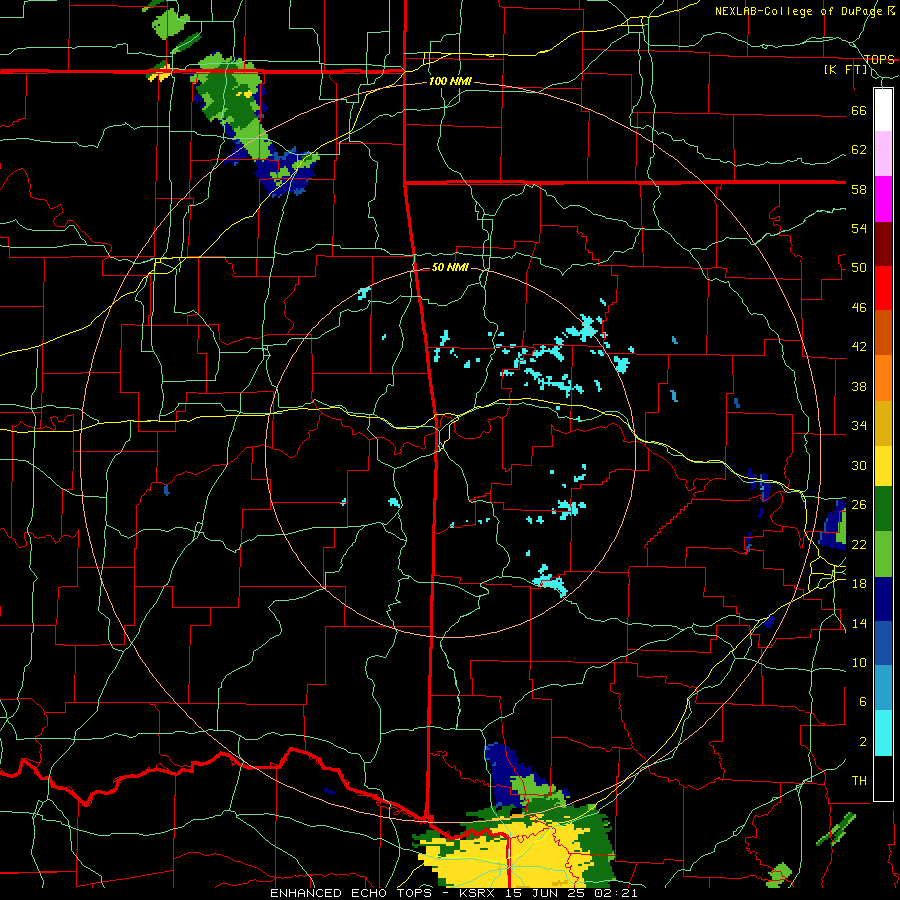Click the legend value "2"

pyautogui.click(x=863, y=742)
